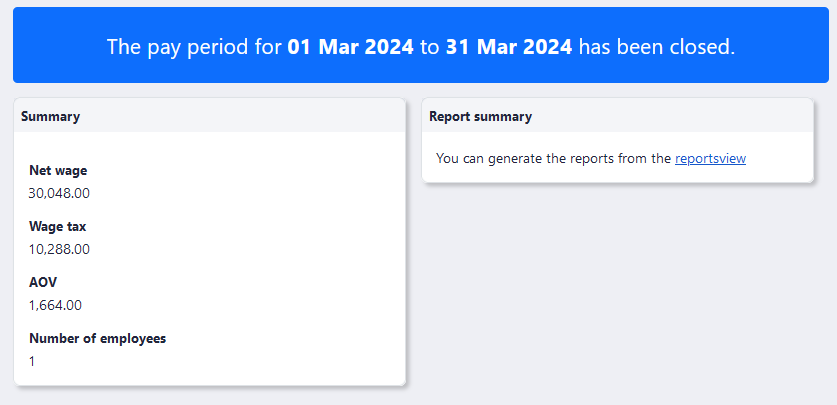Screen dimensions: 837x405
Task: Click the Wage tax label
Action: (58, 226)
